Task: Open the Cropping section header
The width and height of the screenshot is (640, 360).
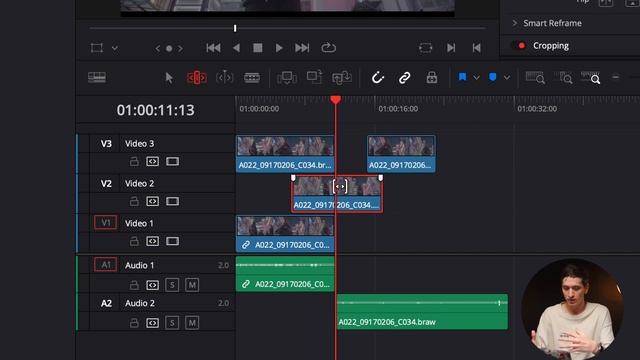Action: (551, 46)
